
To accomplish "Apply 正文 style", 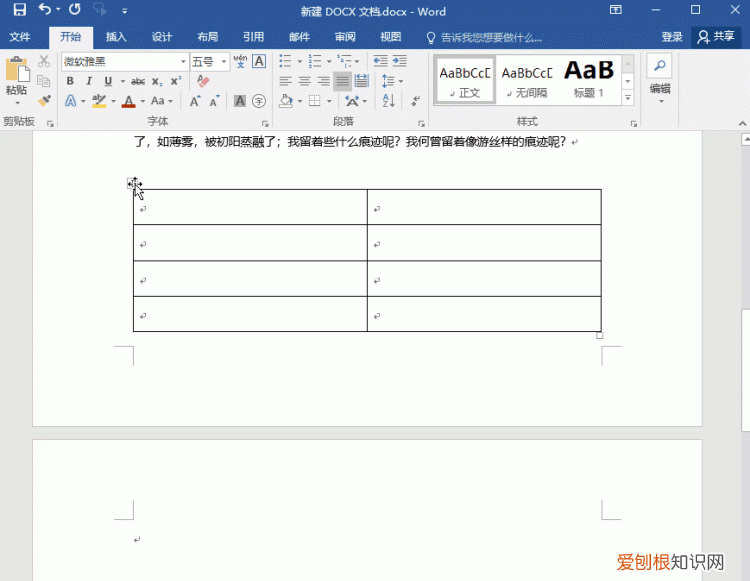I will [464, 80].
